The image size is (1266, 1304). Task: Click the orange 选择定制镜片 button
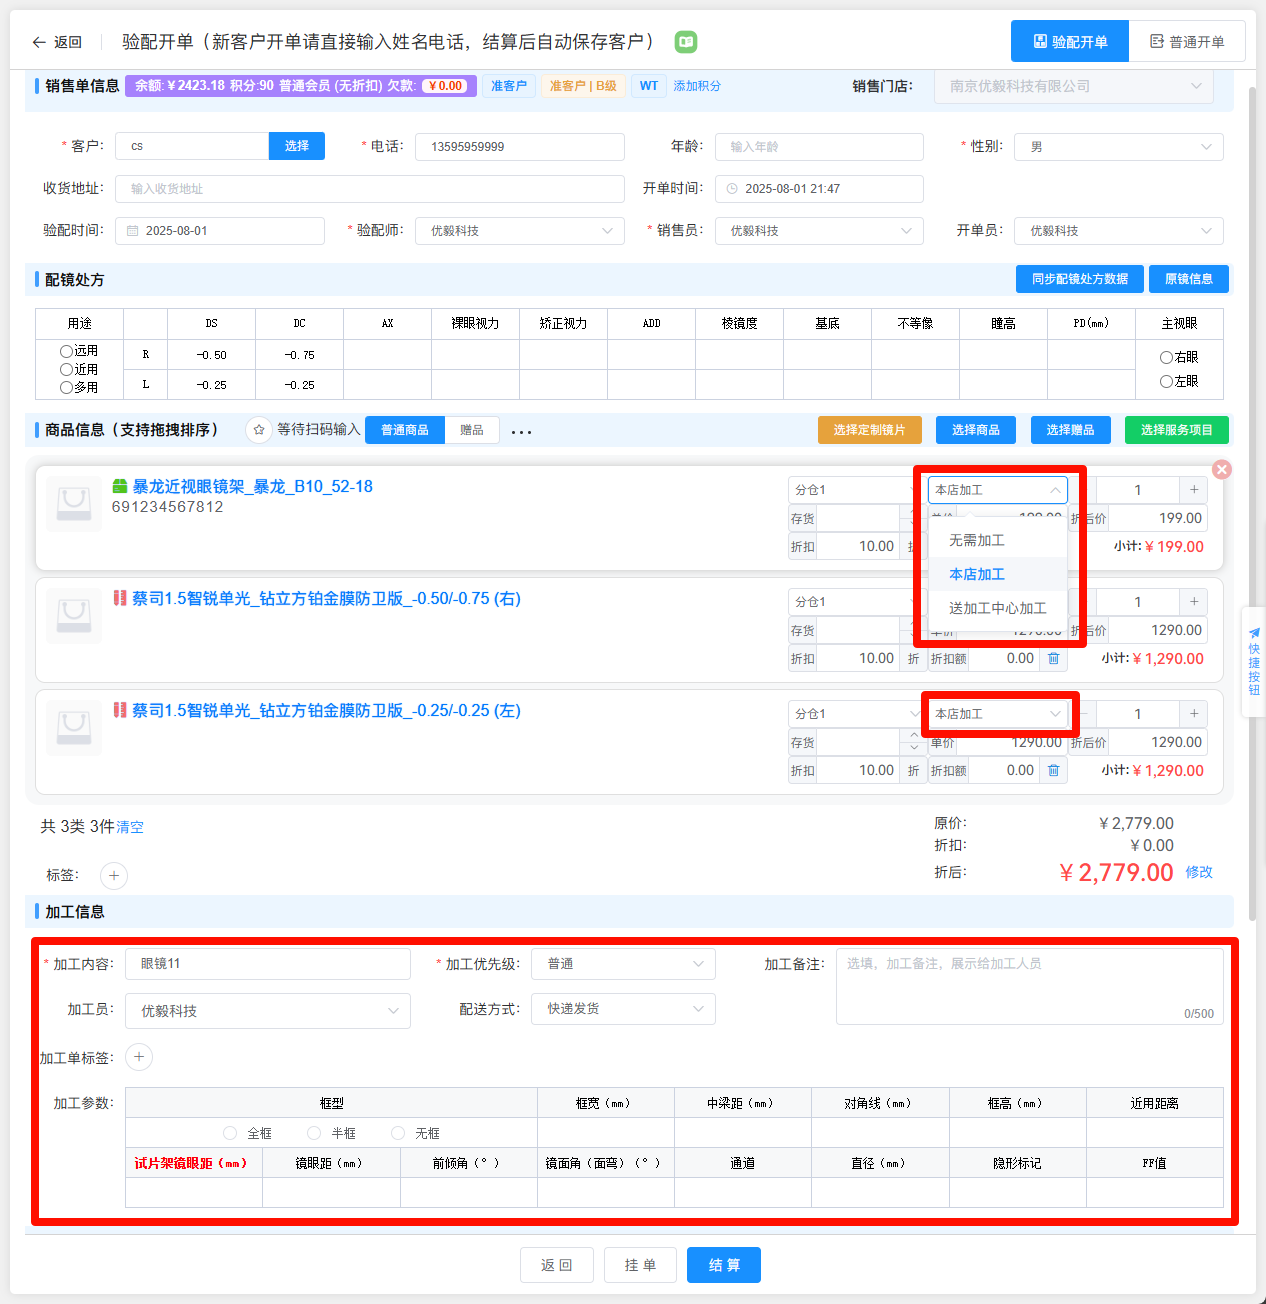click(869, 430)
